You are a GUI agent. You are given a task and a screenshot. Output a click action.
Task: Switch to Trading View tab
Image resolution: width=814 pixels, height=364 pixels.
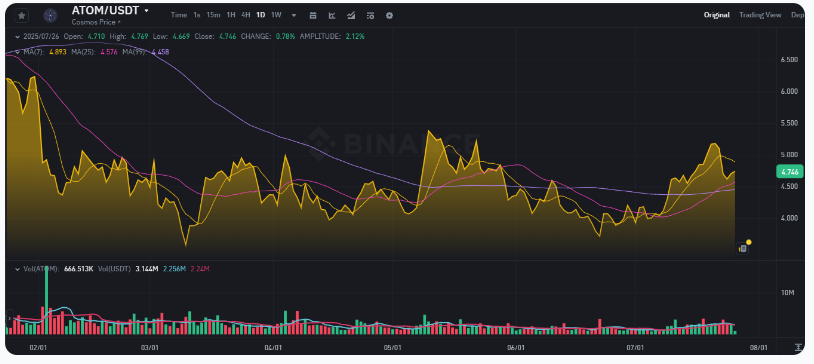click(760, 15)
